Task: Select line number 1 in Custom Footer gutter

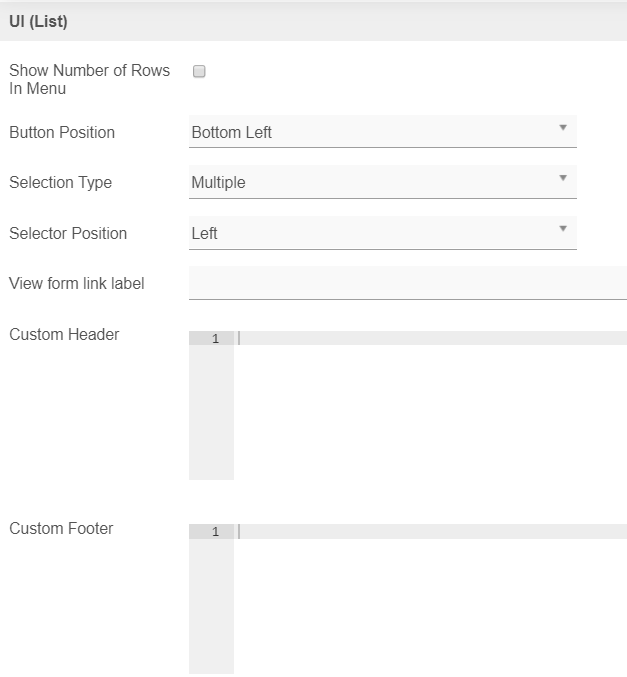Action: pyautogui.click(x=214, y=532)
